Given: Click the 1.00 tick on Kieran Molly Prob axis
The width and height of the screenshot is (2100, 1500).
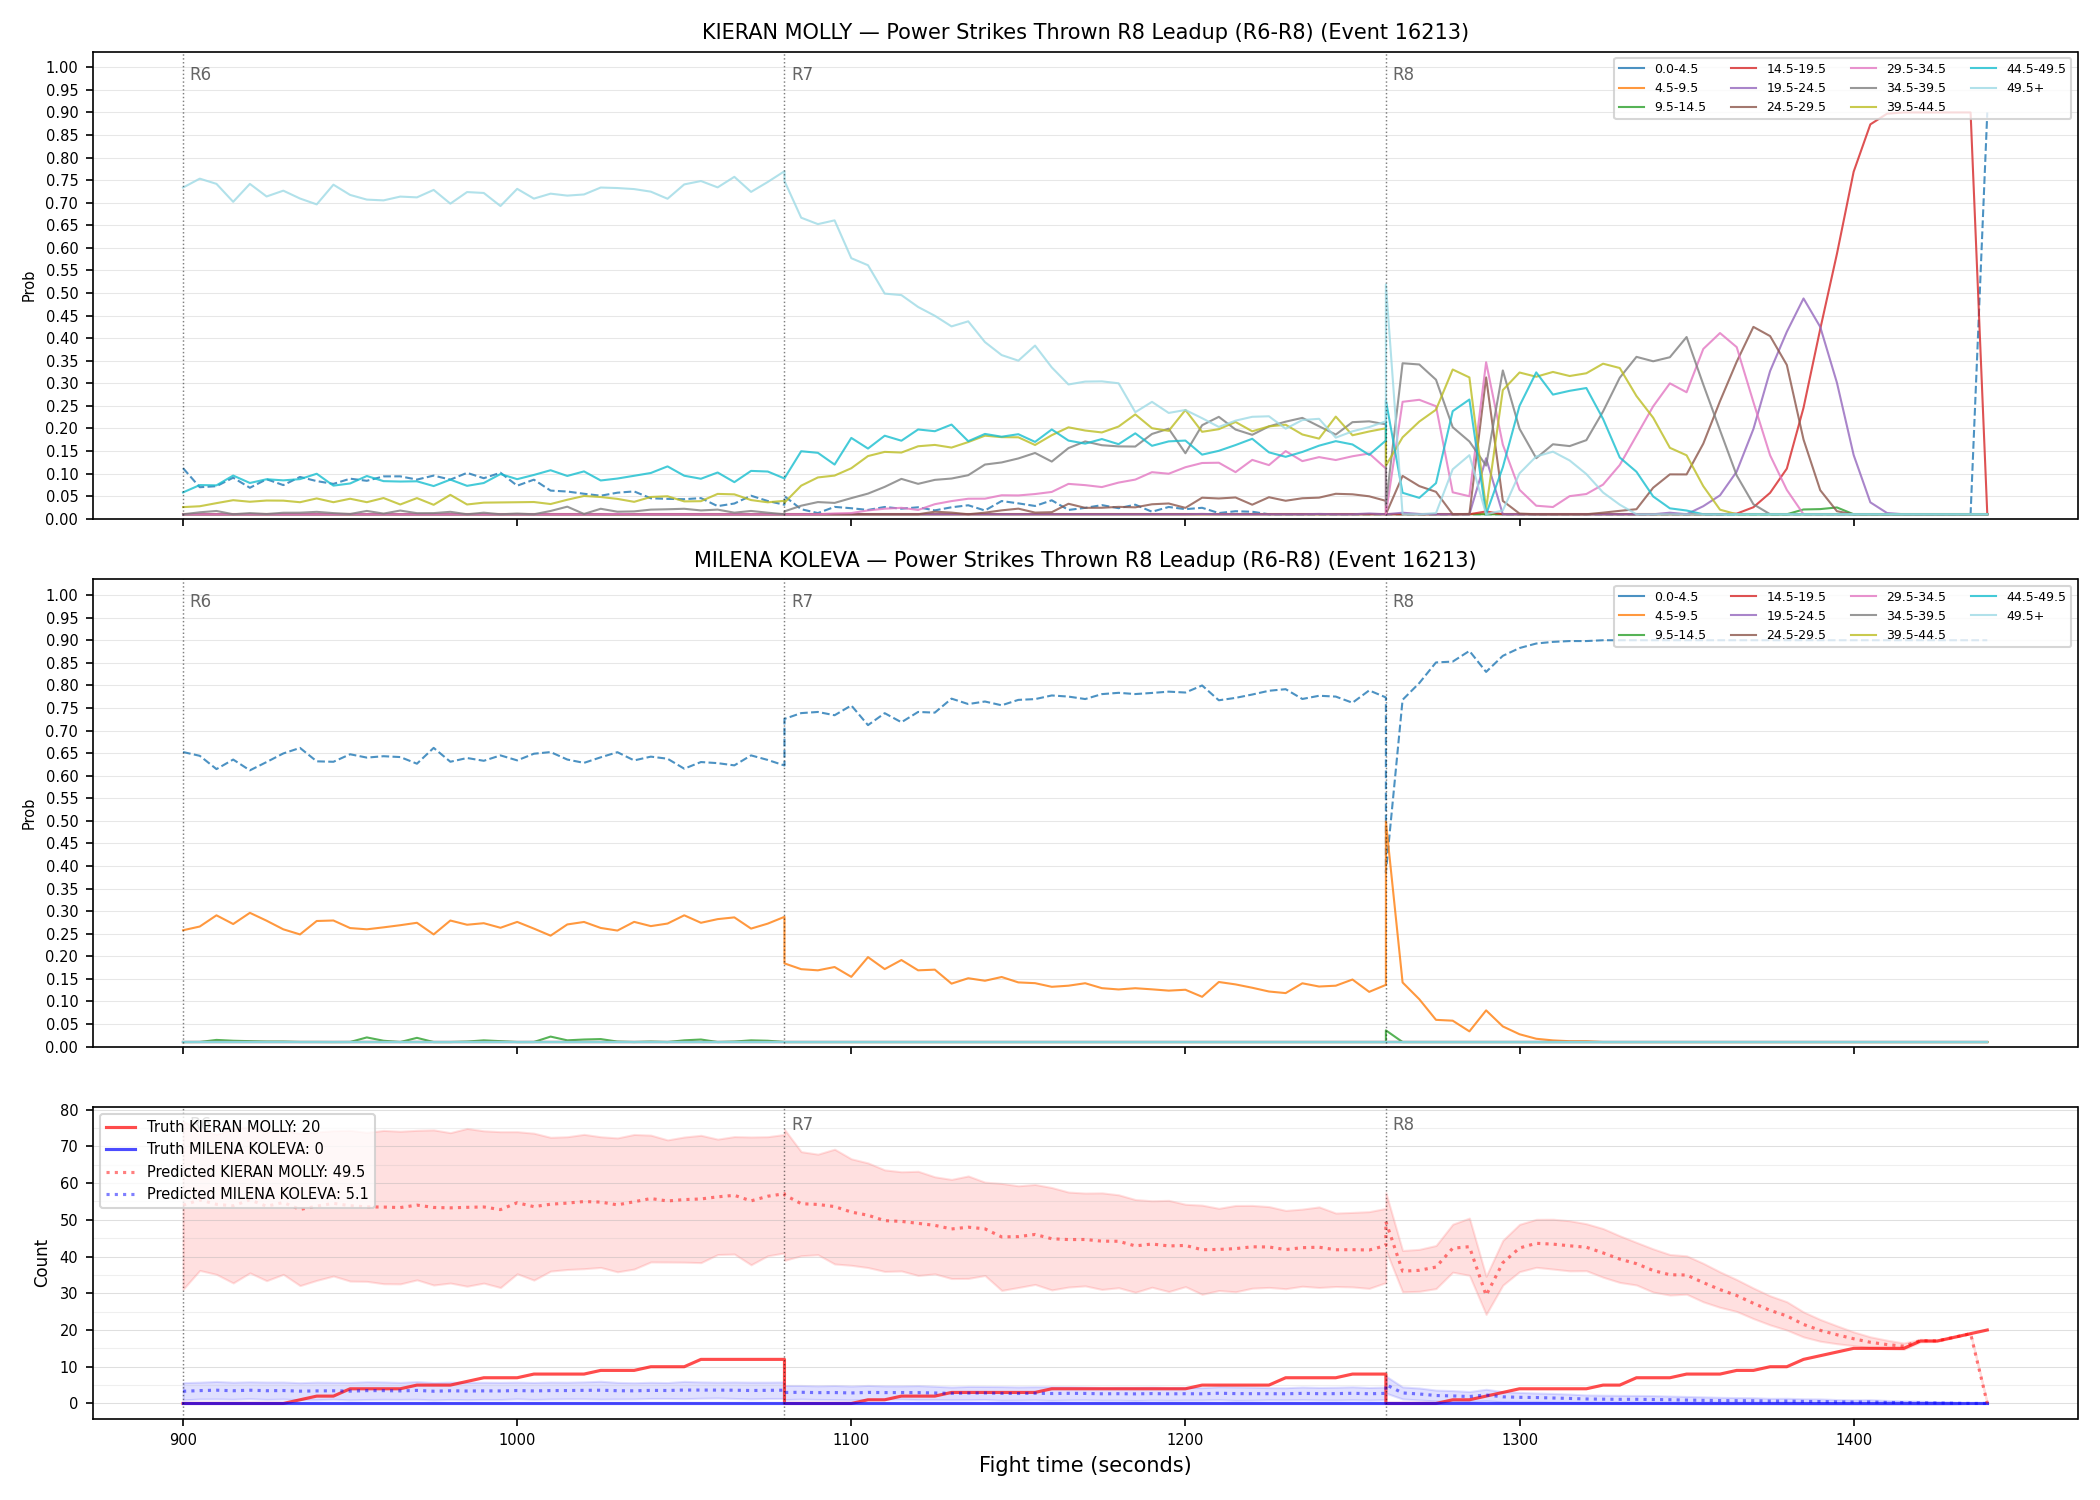Looking at the screenshot, I should [62, 67].
